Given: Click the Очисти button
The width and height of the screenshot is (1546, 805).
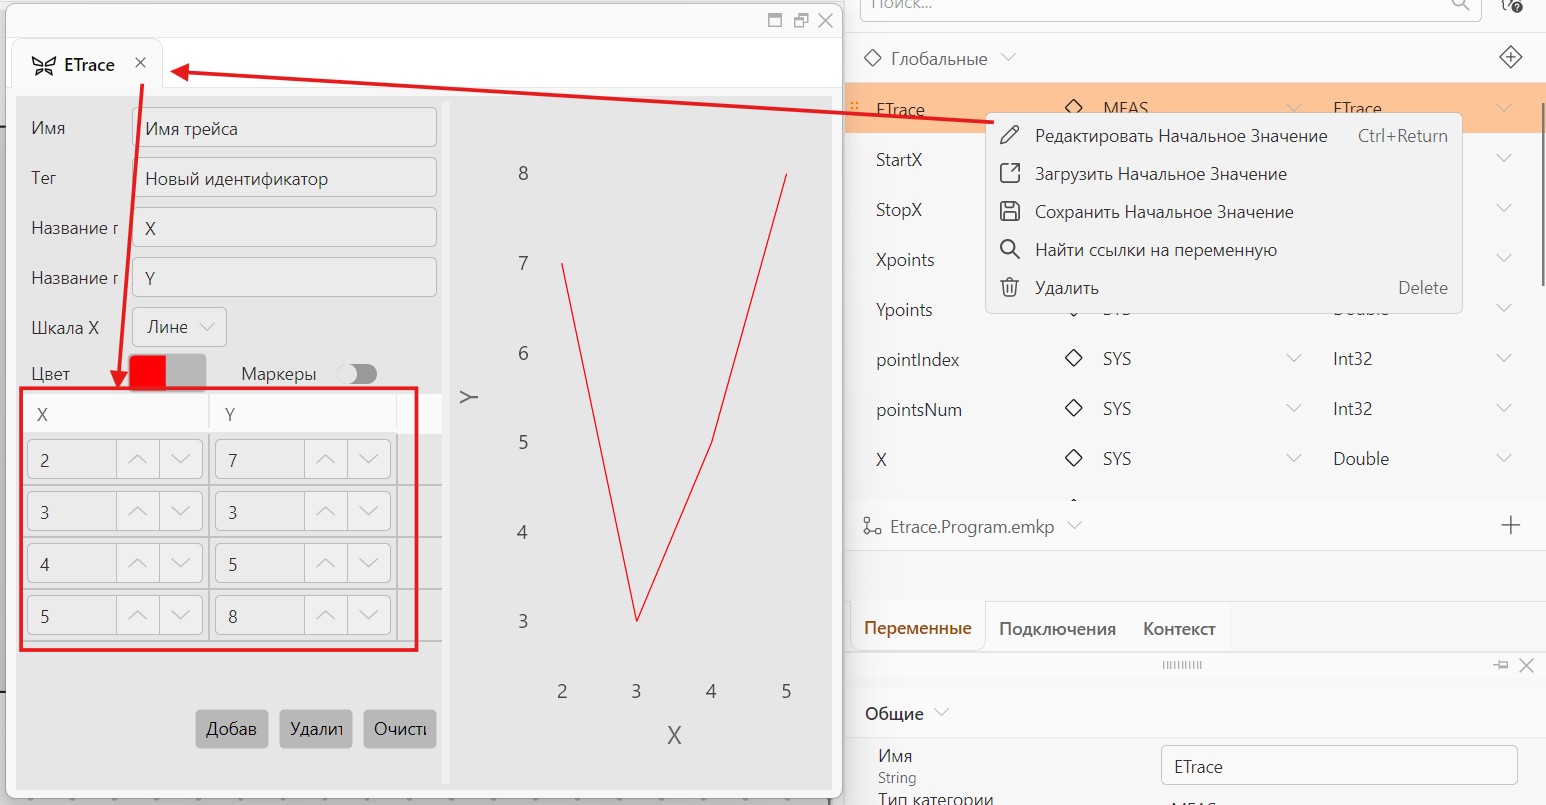Looking at the screenshot, I should point(400,729).
